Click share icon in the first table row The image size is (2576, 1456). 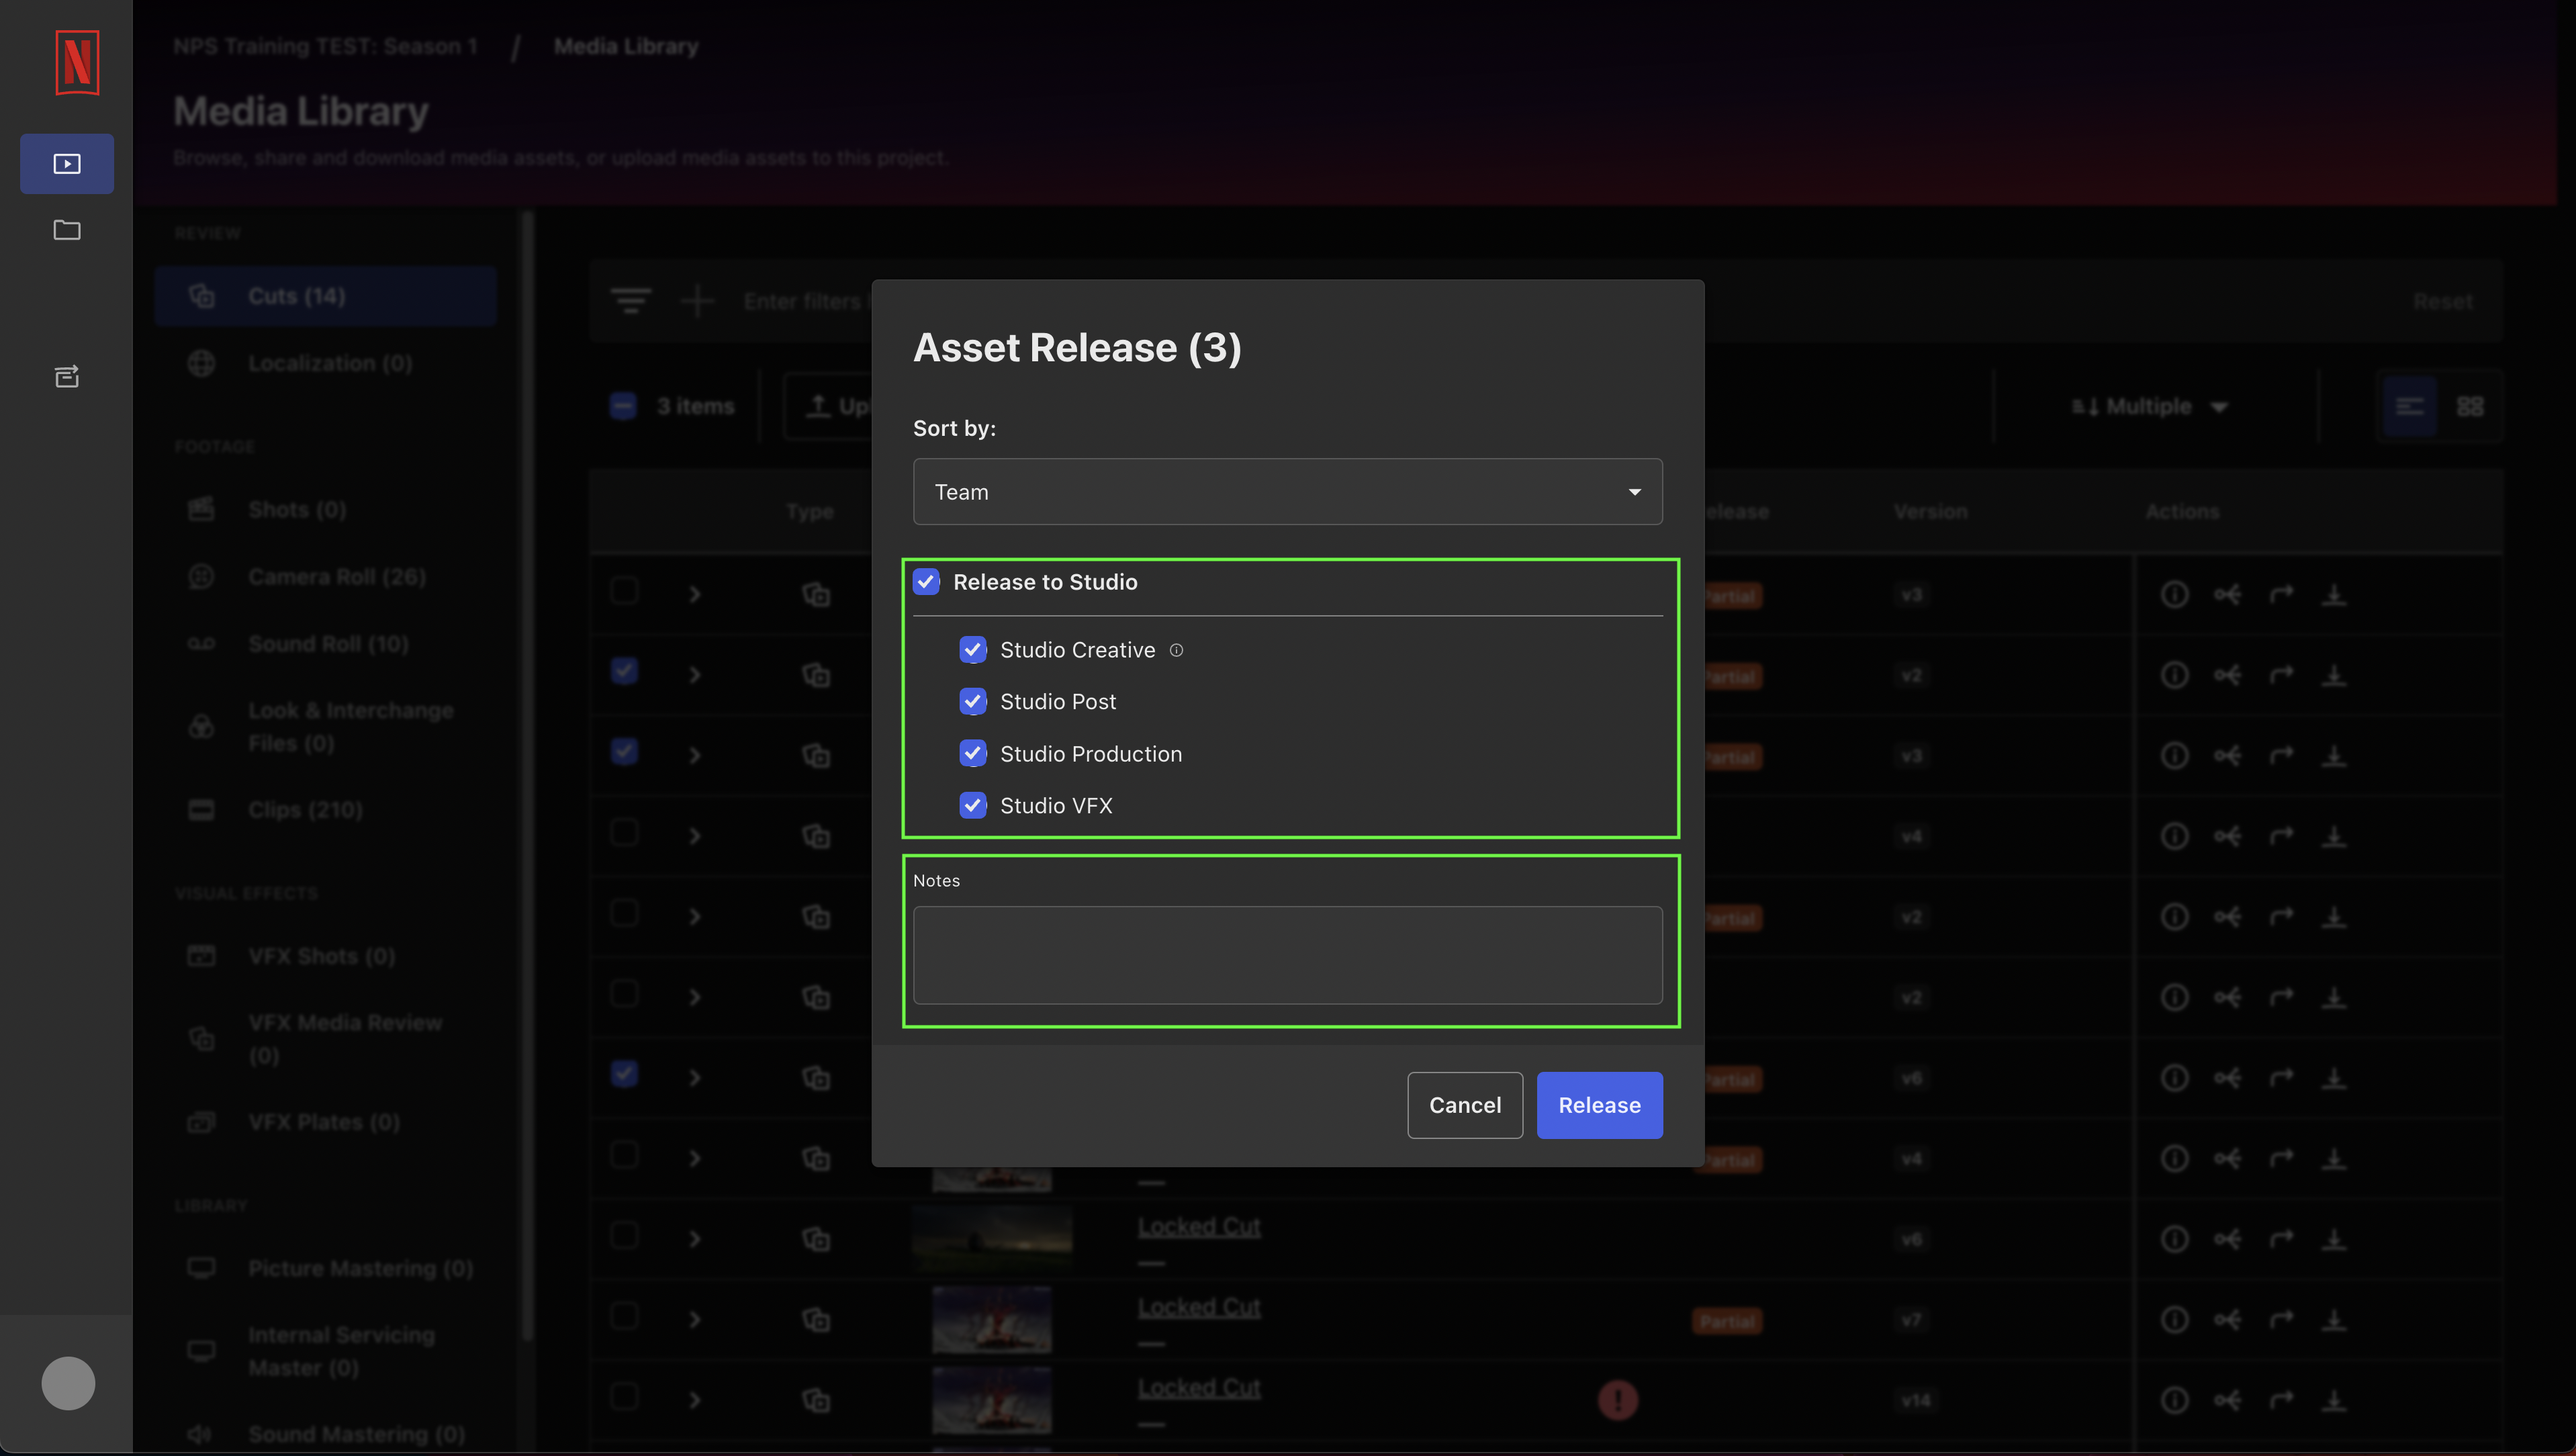click(x=2227, y=594)
